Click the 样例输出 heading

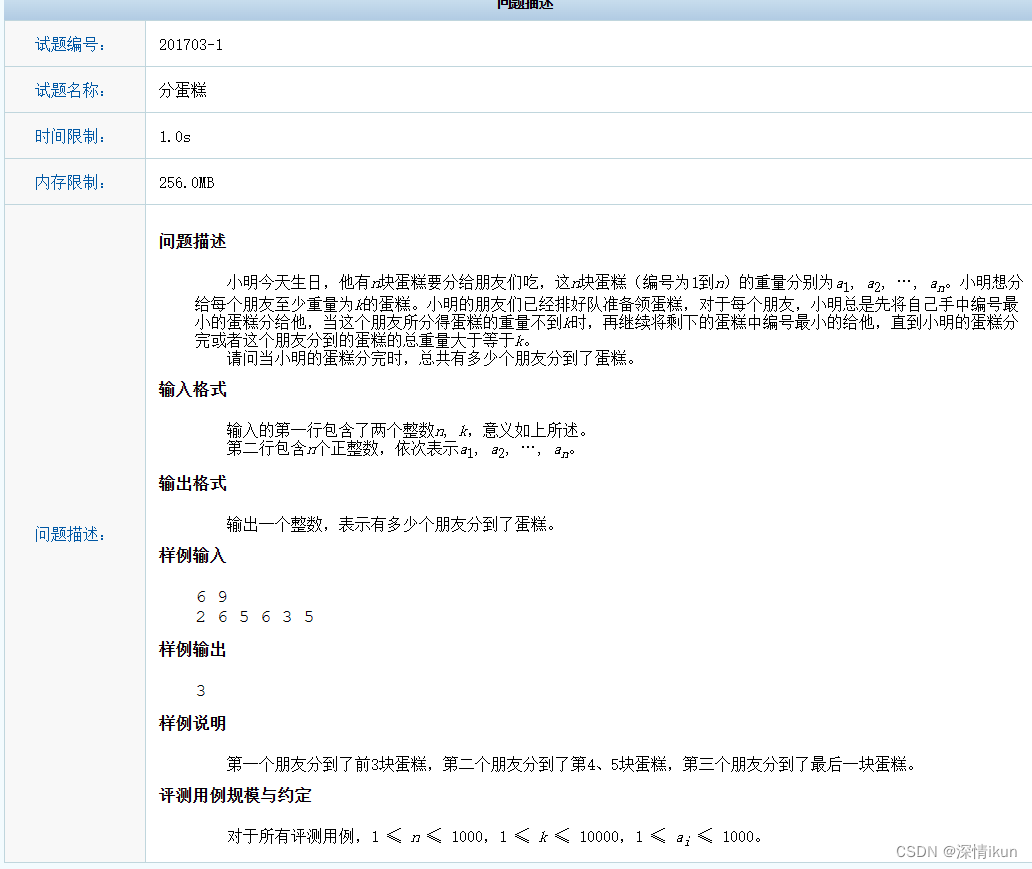point(192,650)
